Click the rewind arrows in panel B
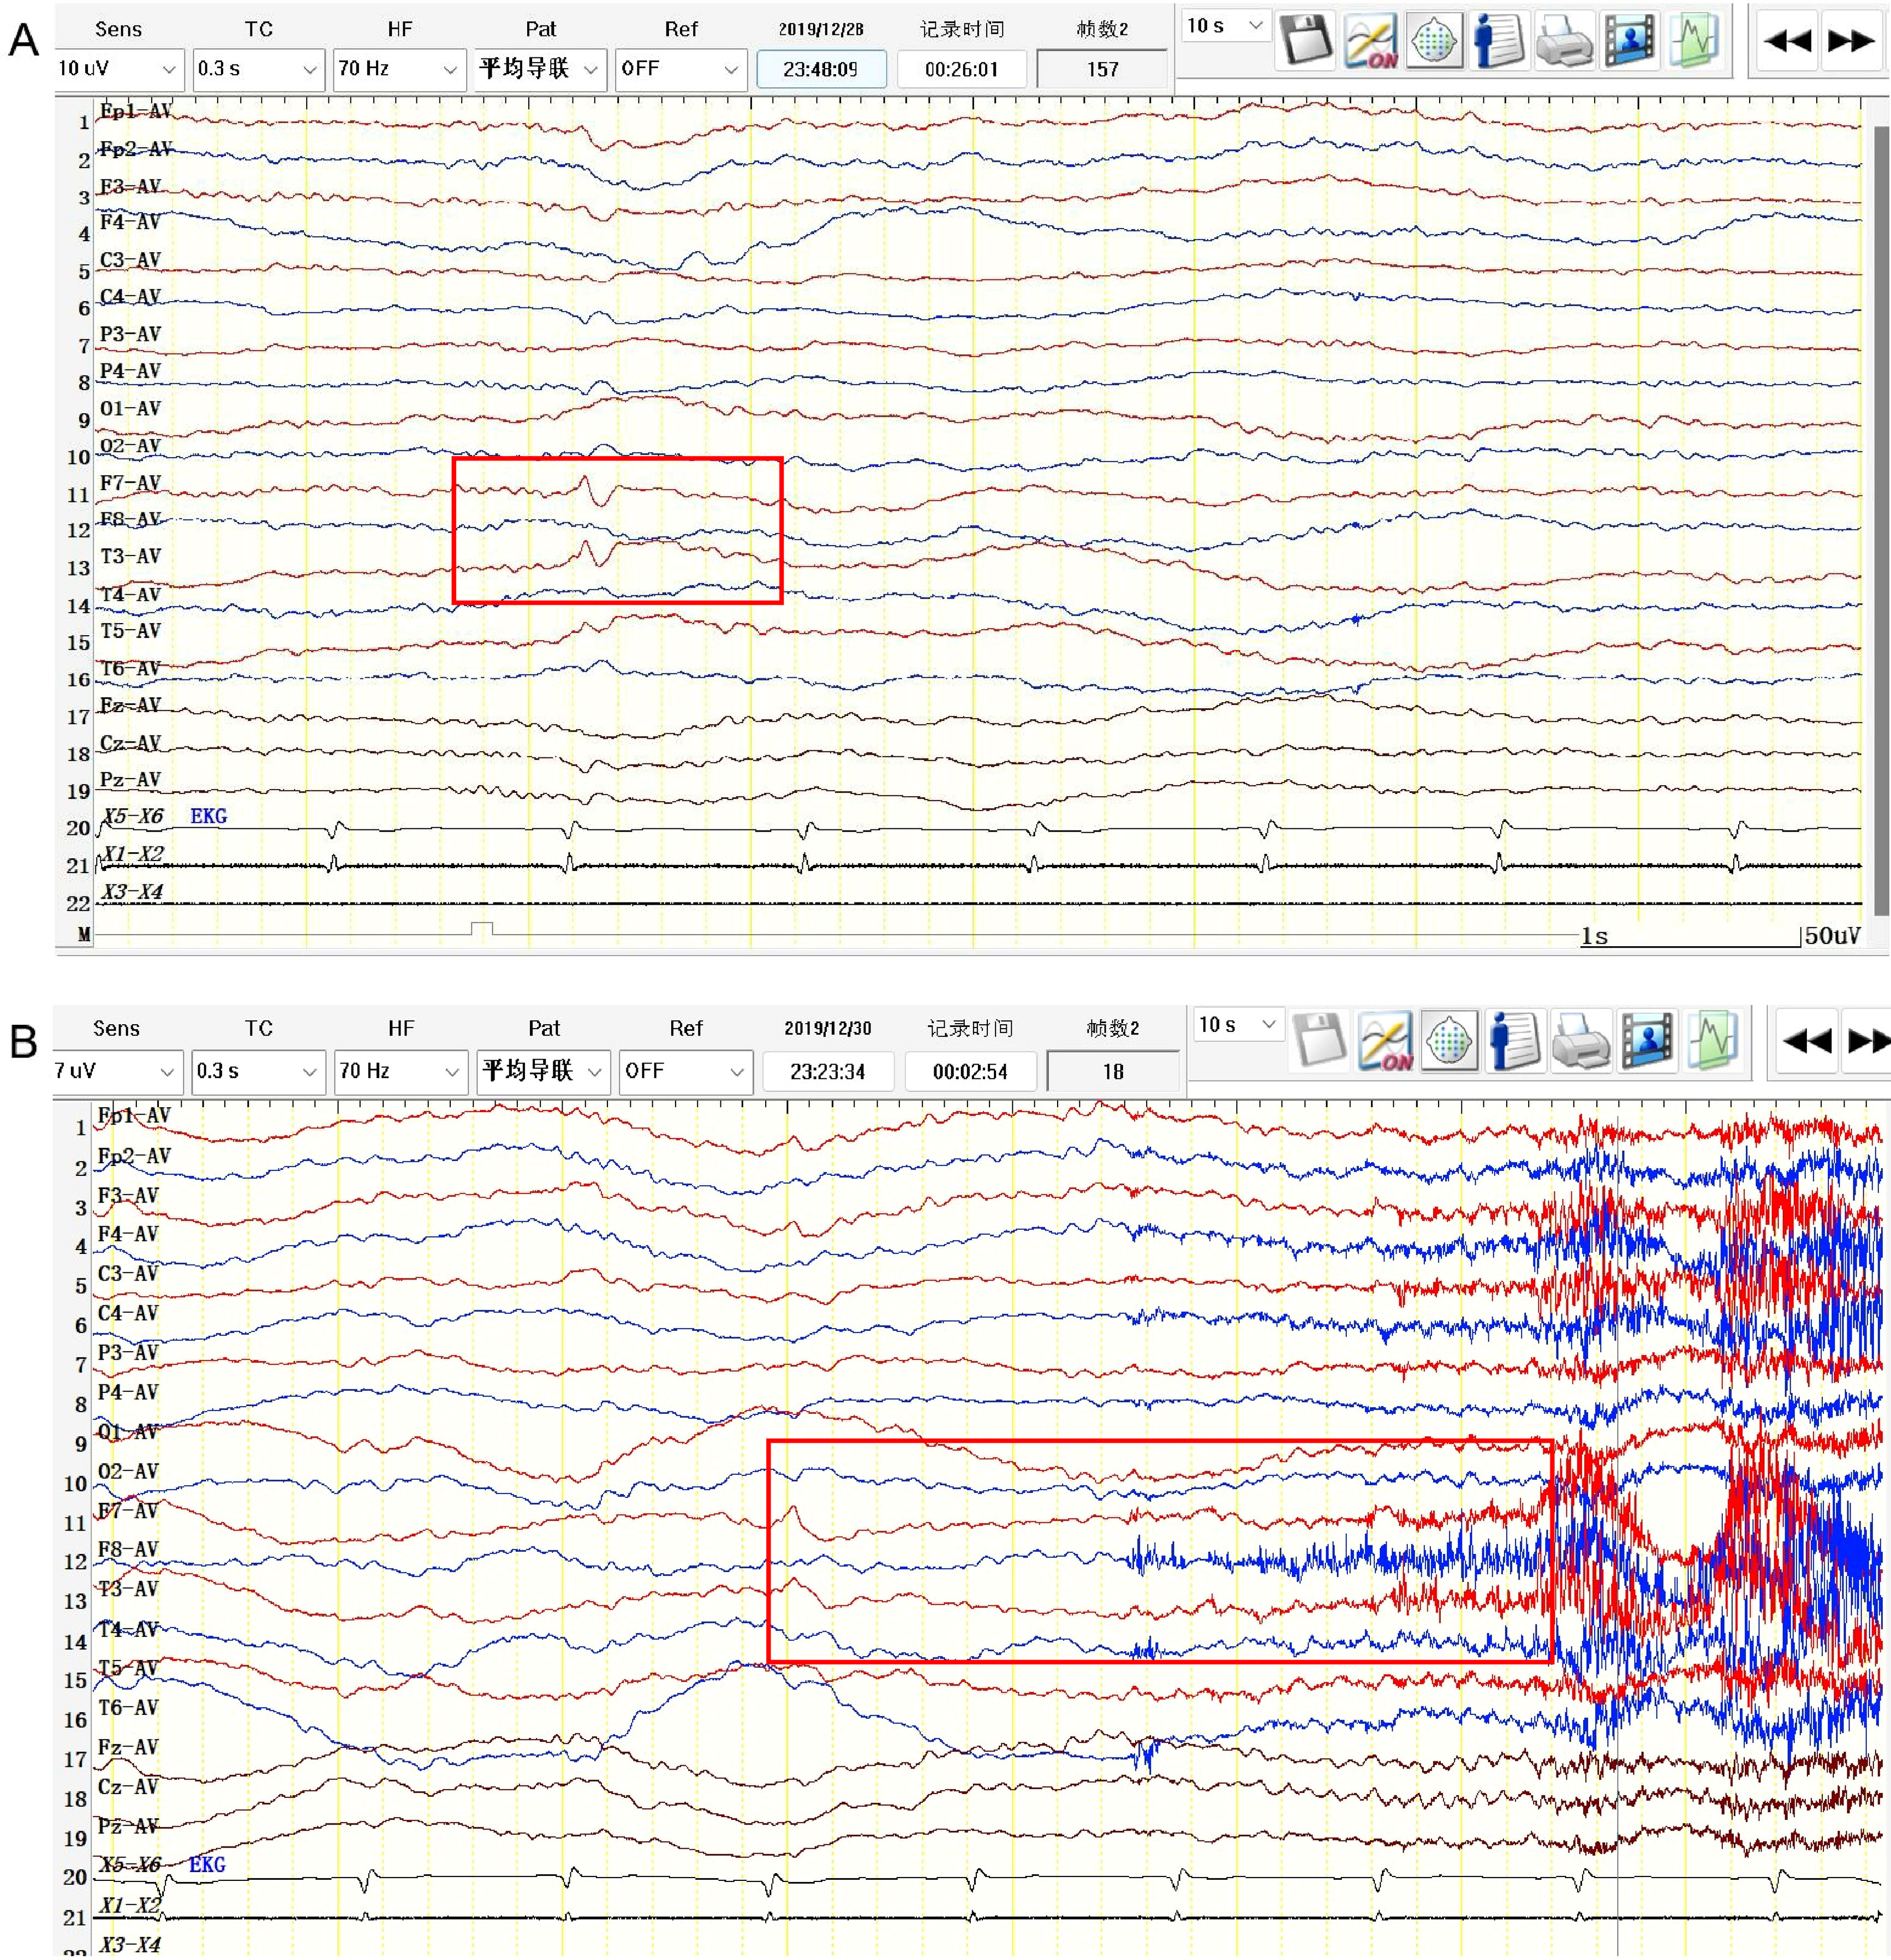Screen dimensions: 1891x1960 tap(1806, 1041)
